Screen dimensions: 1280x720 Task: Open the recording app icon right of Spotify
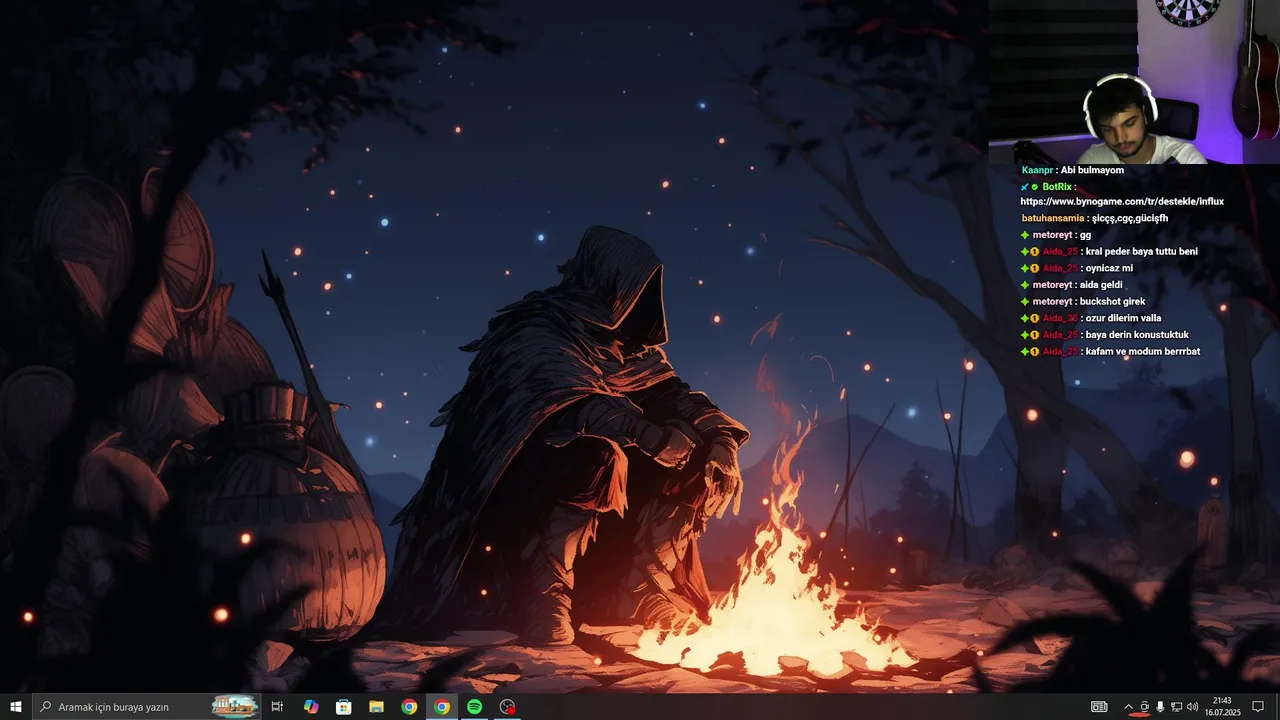[508, 707]
